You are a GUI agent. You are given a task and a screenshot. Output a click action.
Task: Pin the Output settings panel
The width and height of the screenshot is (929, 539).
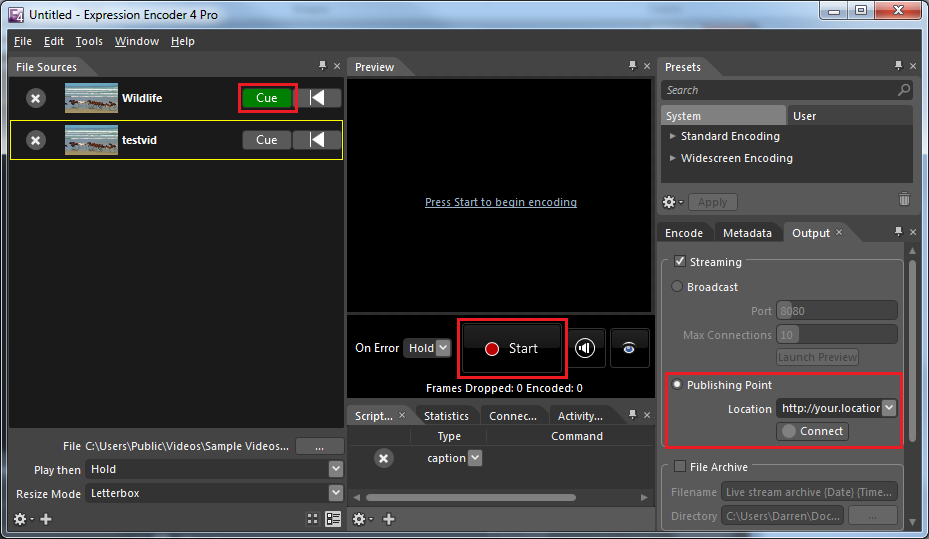point(898,232)
